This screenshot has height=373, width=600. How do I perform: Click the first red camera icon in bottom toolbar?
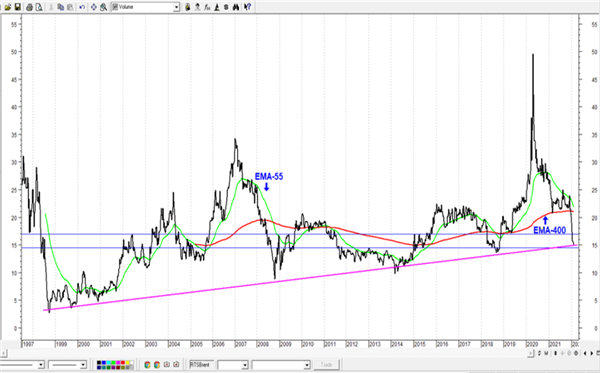(x=167, y=365)
